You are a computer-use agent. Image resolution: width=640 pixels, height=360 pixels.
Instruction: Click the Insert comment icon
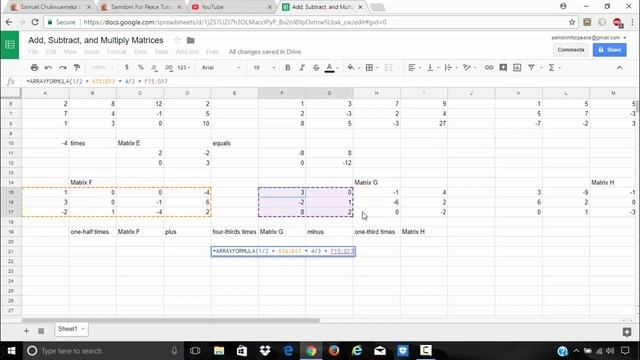[x=503, y=67]
